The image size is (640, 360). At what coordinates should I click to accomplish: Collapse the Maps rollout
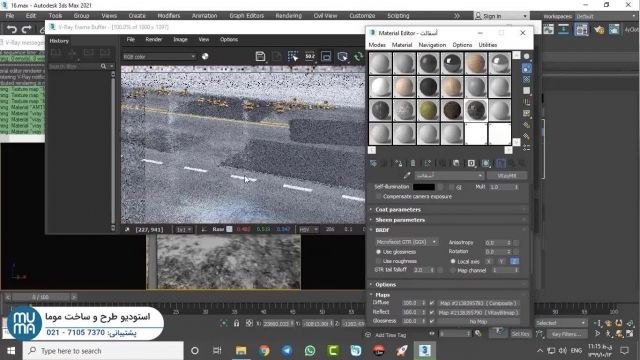[x=448, y=294]
